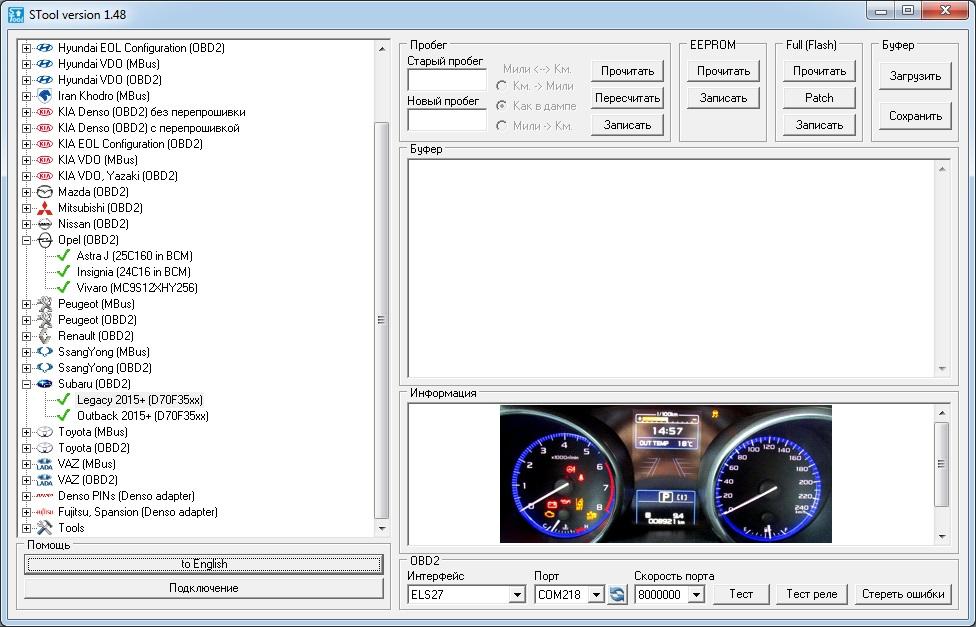Screen dimensions: 976x627
Task: Click the Стереть ошибки button
Action: (x=903, y=594)
